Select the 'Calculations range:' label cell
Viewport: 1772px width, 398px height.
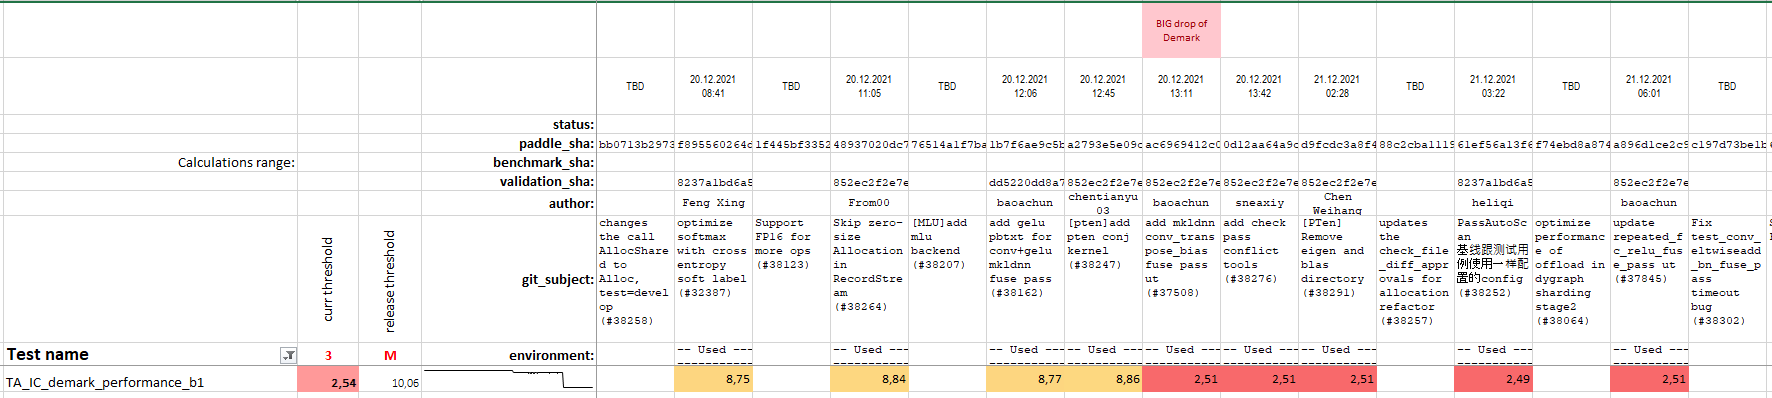150,162
